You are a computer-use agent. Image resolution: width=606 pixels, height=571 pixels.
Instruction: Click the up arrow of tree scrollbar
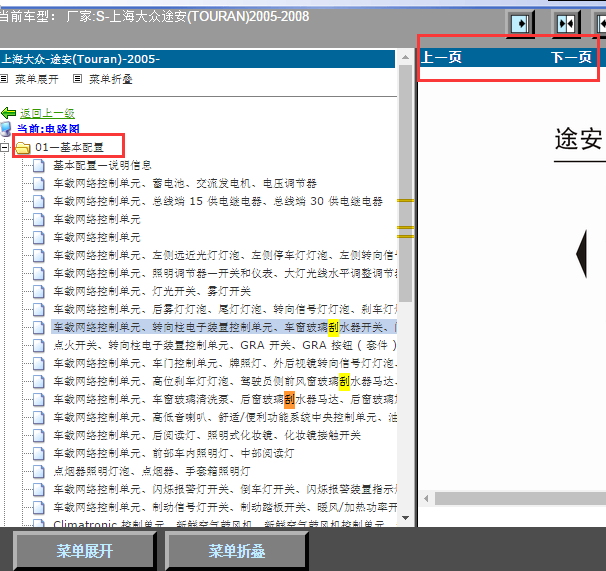[x=405, y=58]
